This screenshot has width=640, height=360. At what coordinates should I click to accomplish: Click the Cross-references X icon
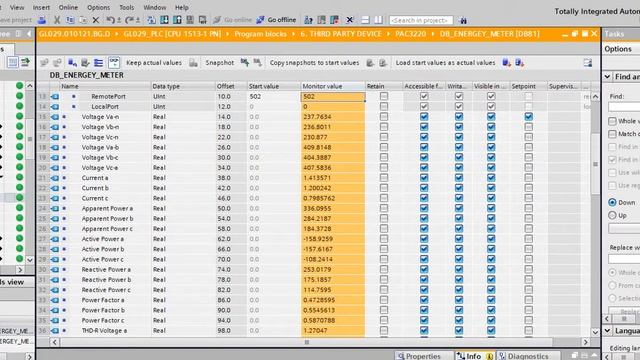click(349, 20)
